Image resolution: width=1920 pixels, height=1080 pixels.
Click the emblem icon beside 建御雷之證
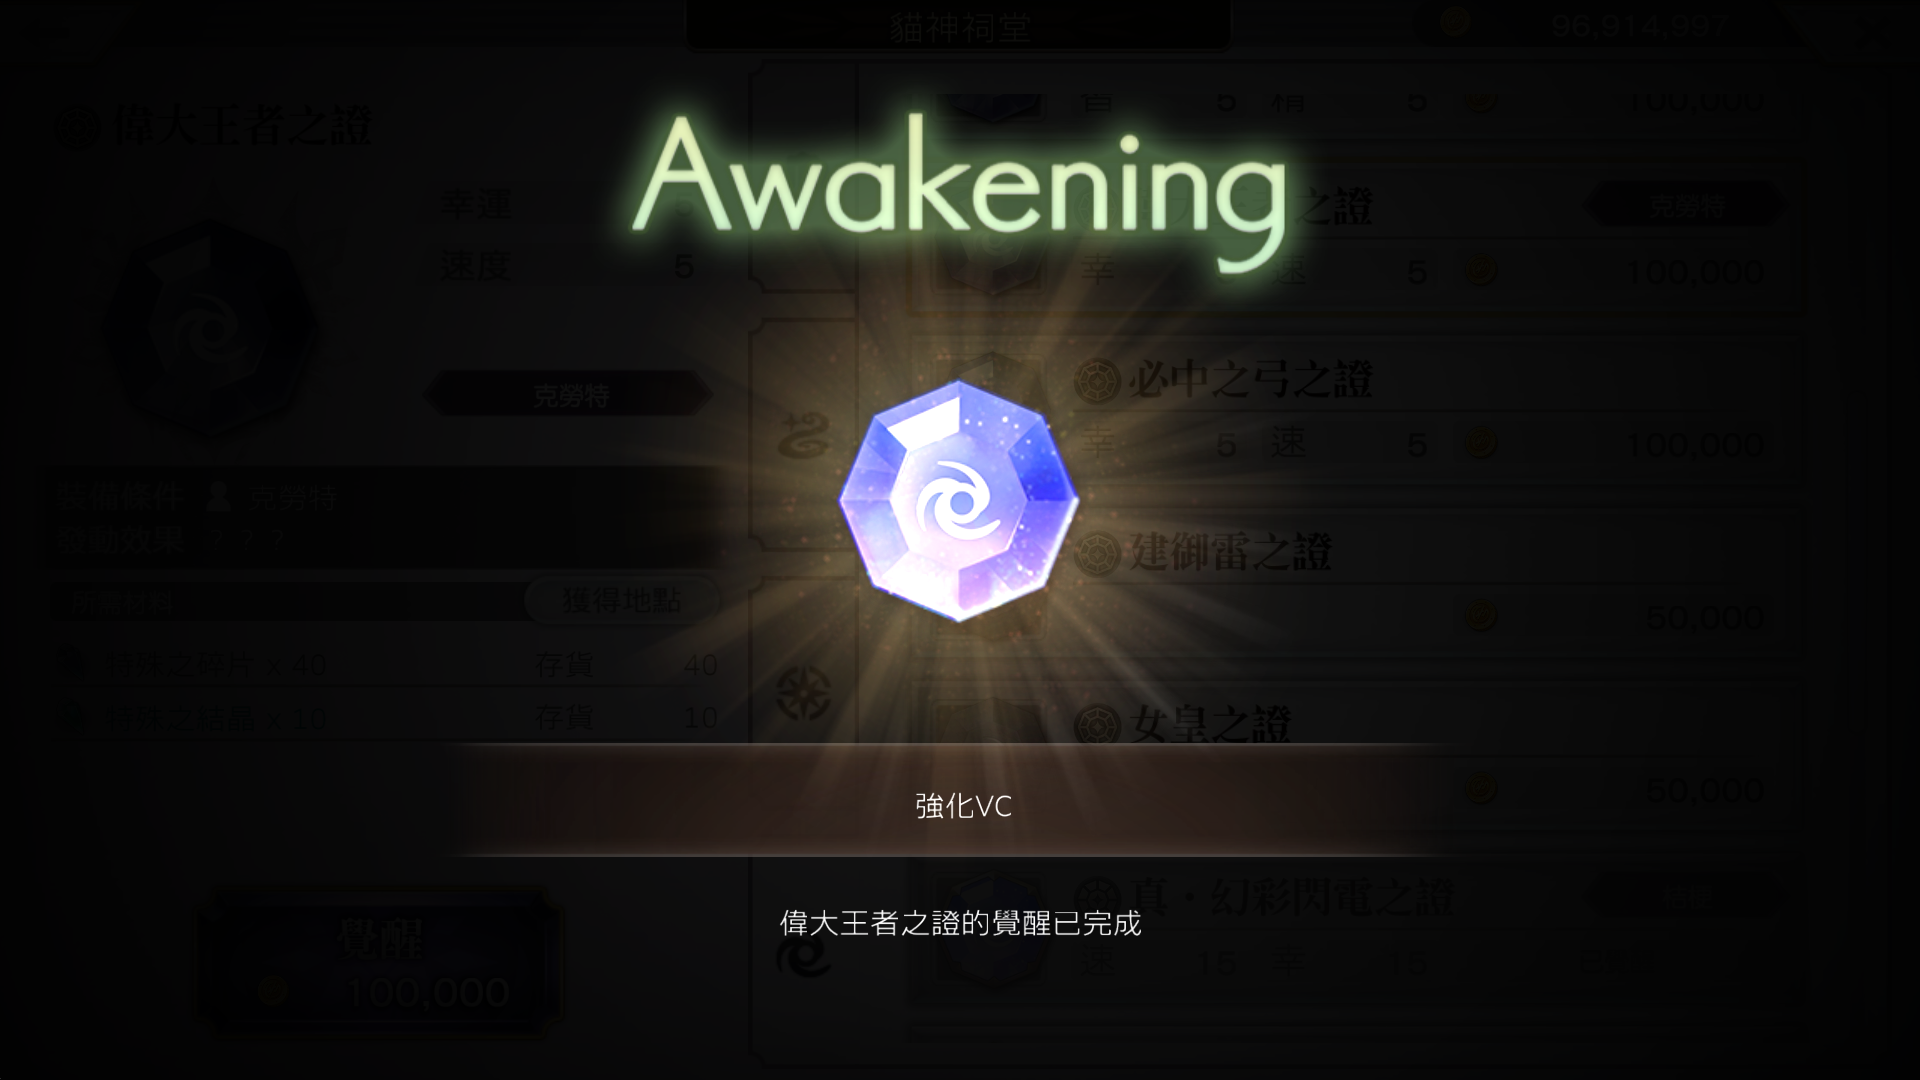coord(1096,552)
